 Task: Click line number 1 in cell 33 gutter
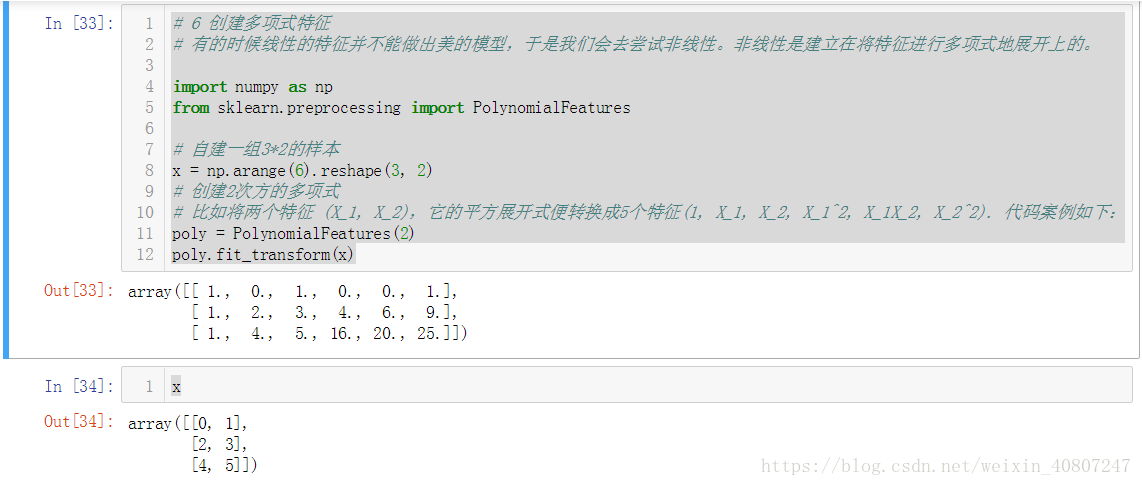coord(149,23)
